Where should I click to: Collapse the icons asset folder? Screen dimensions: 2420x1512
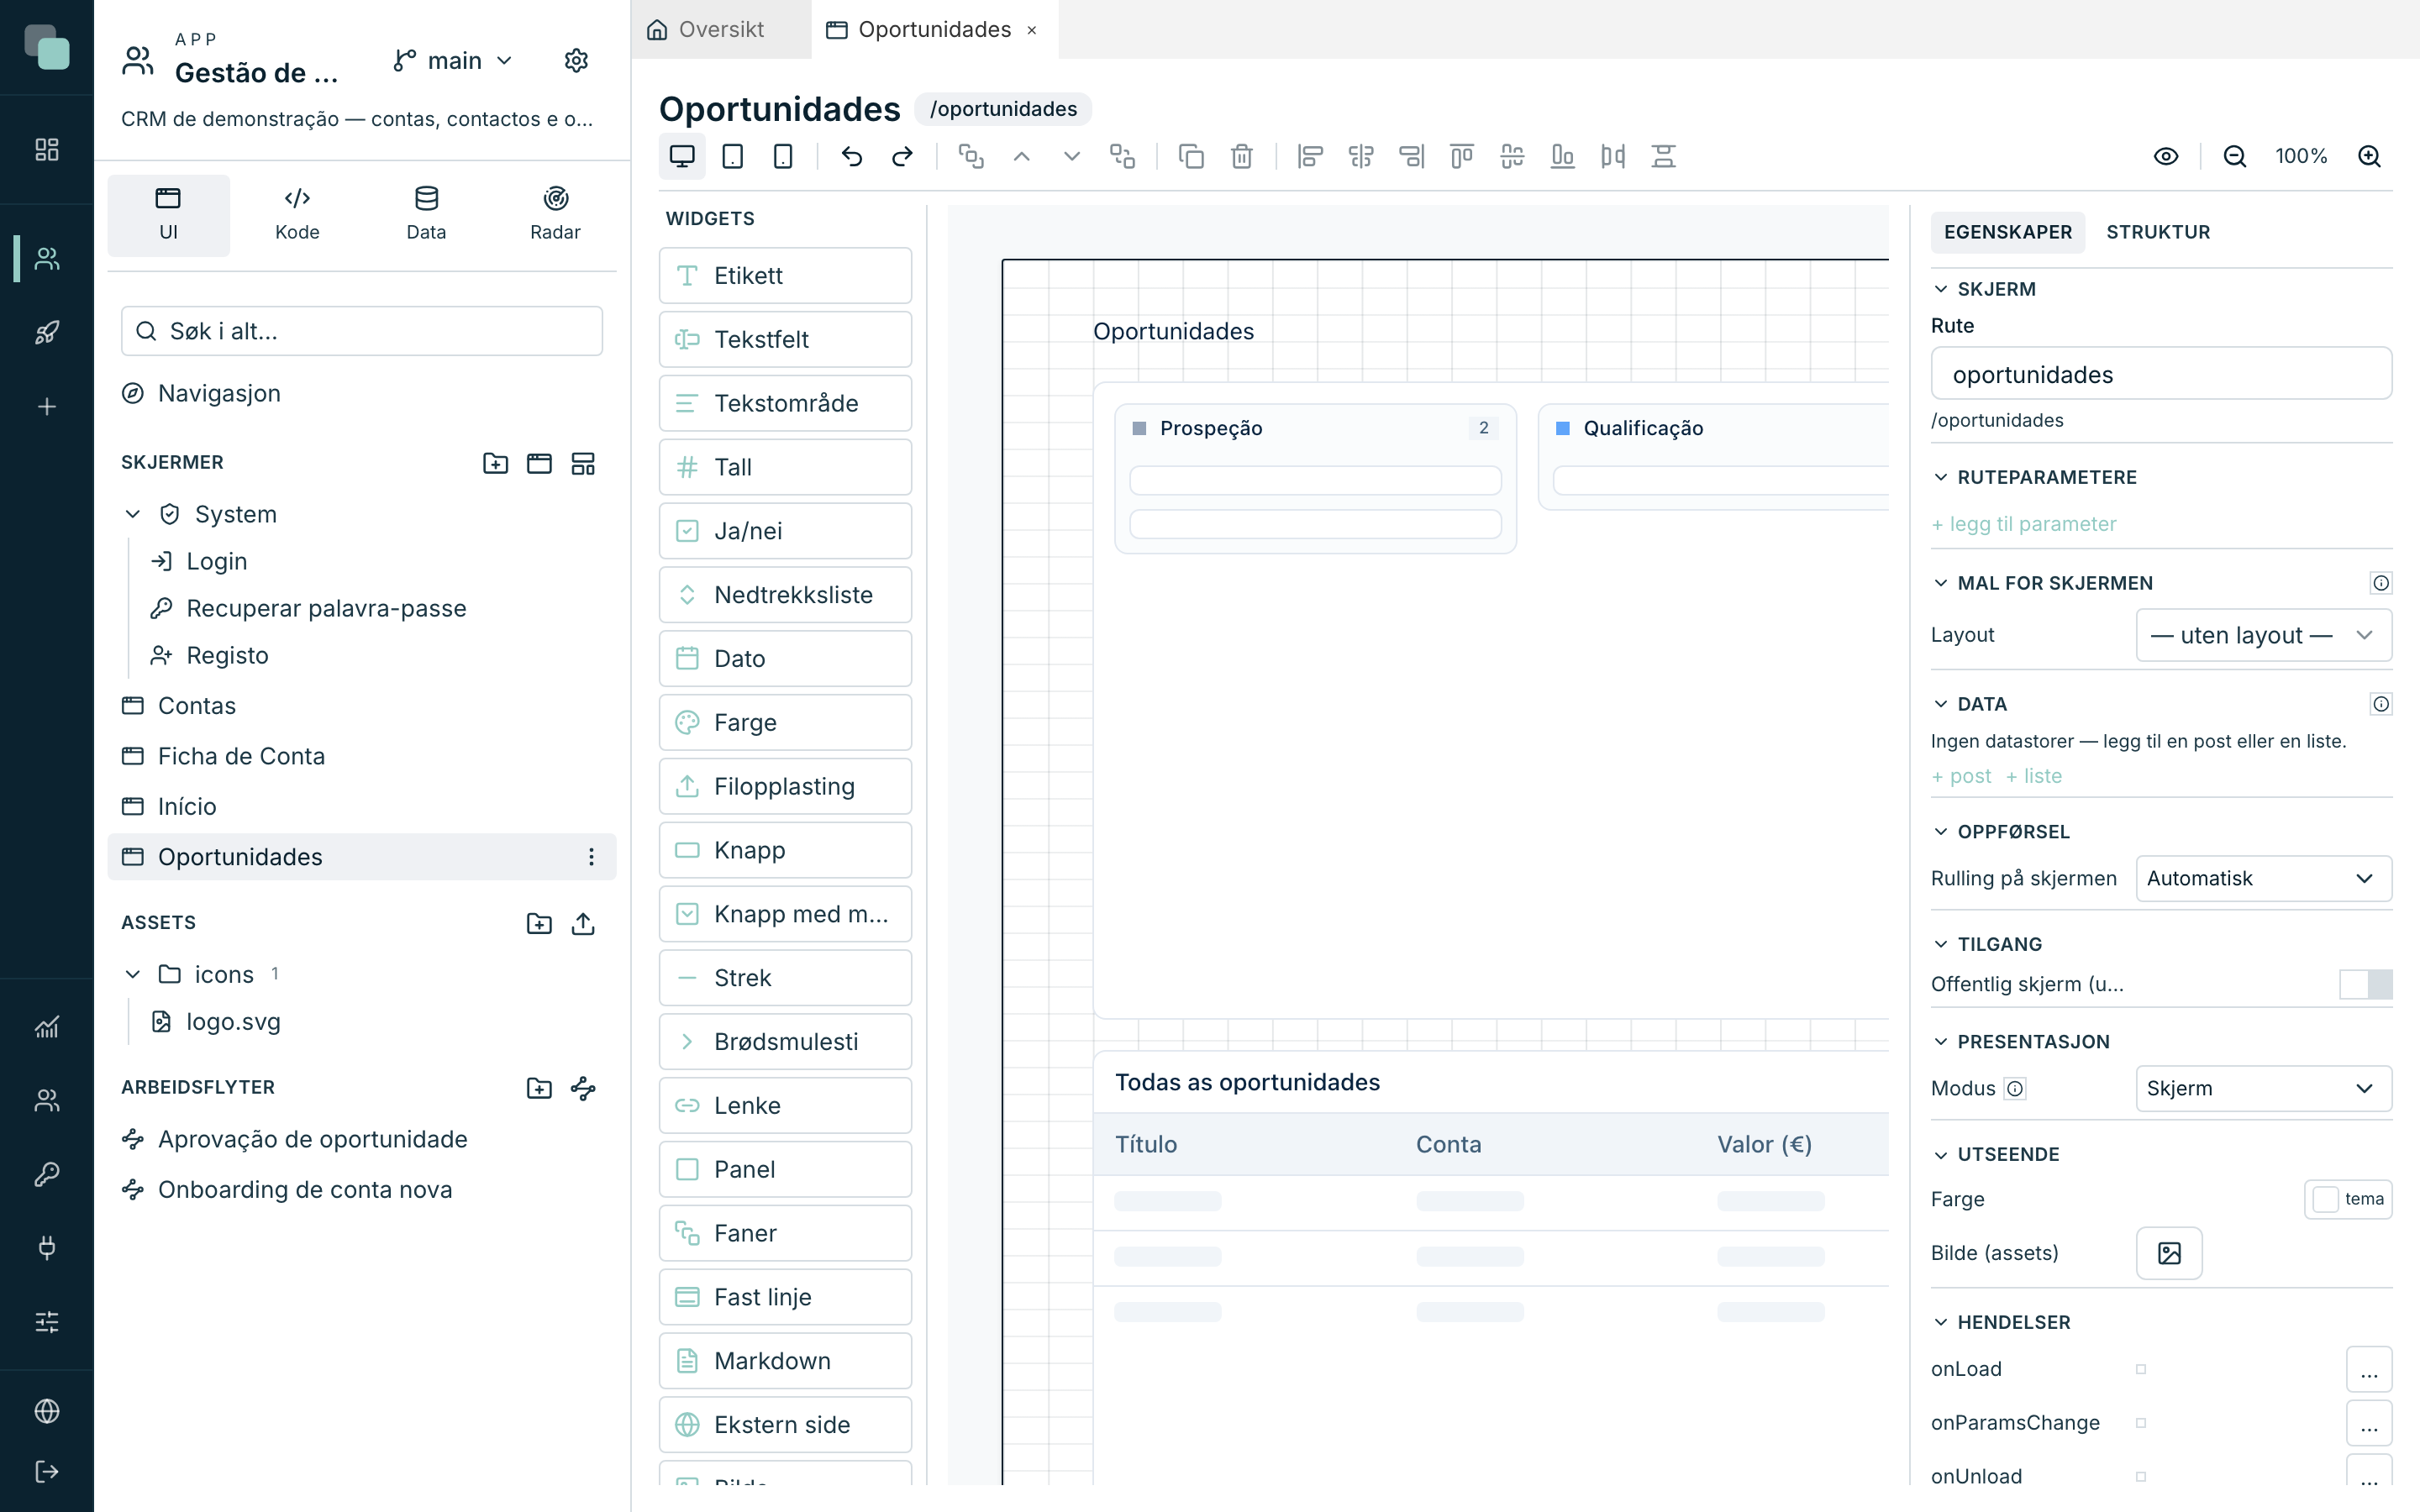(132, 974)
